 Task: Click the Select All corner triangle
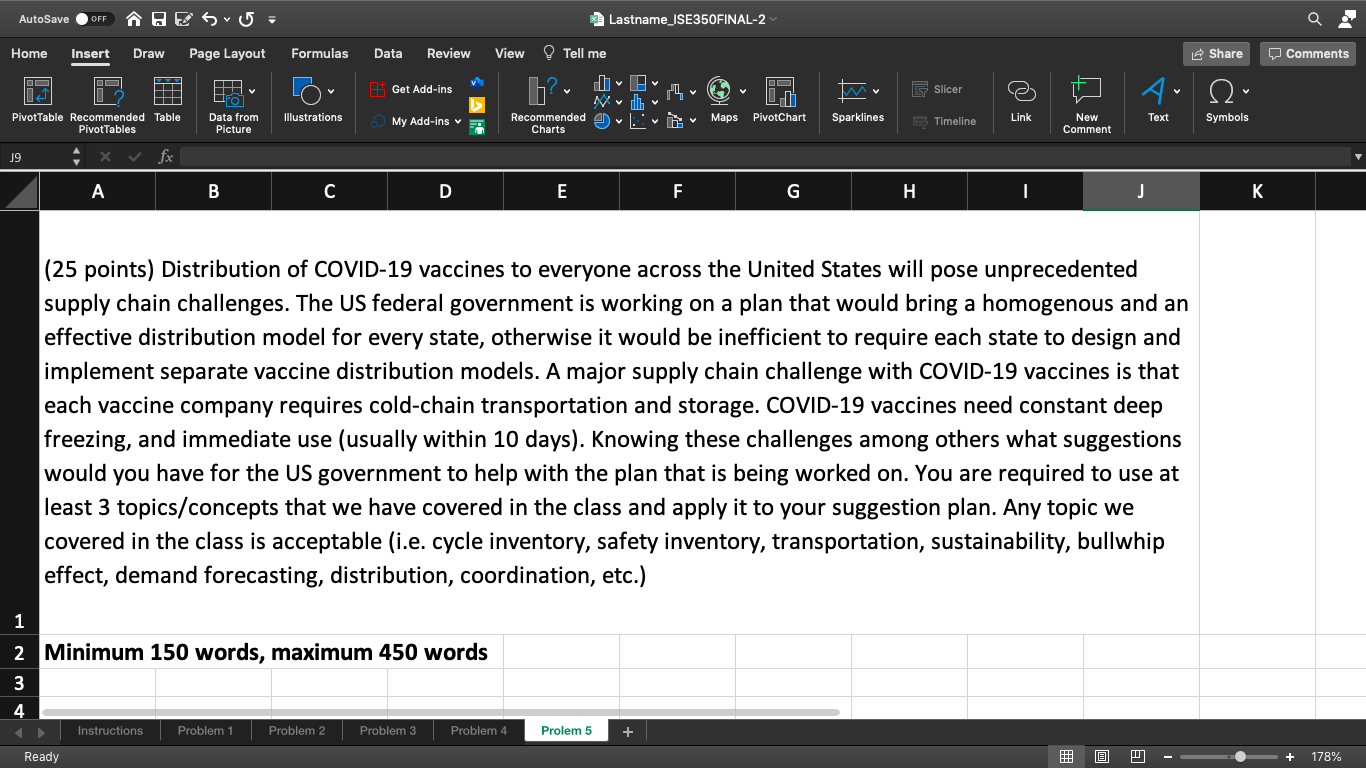[21, 191]
